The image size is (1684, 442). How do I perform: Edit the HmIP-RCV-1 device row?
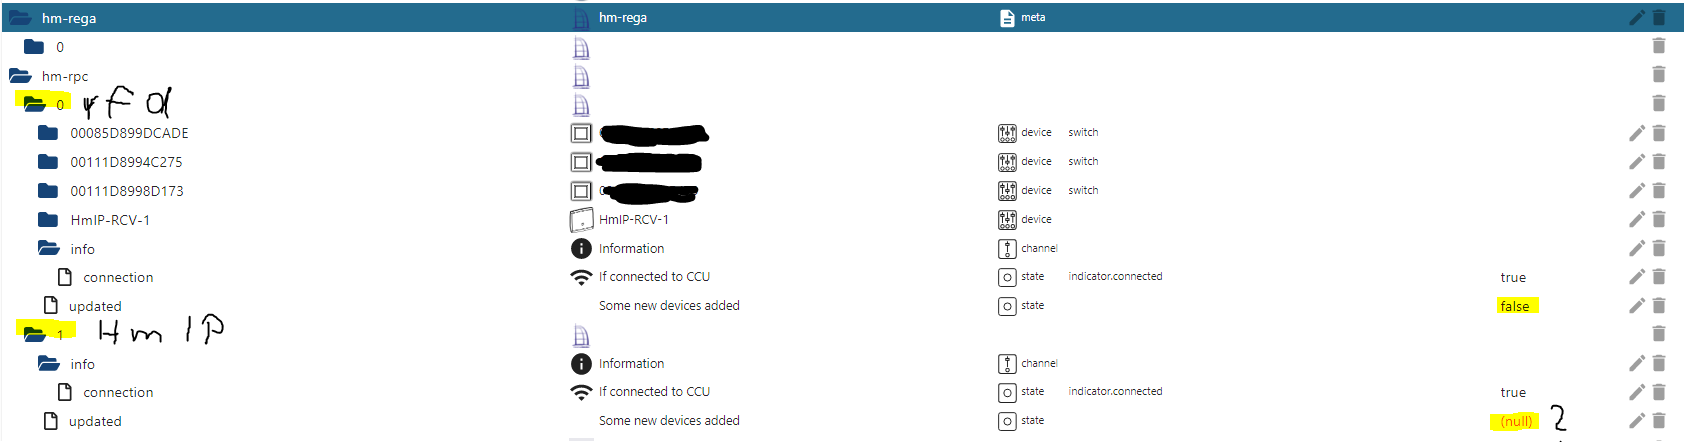tap(1637, 220)
